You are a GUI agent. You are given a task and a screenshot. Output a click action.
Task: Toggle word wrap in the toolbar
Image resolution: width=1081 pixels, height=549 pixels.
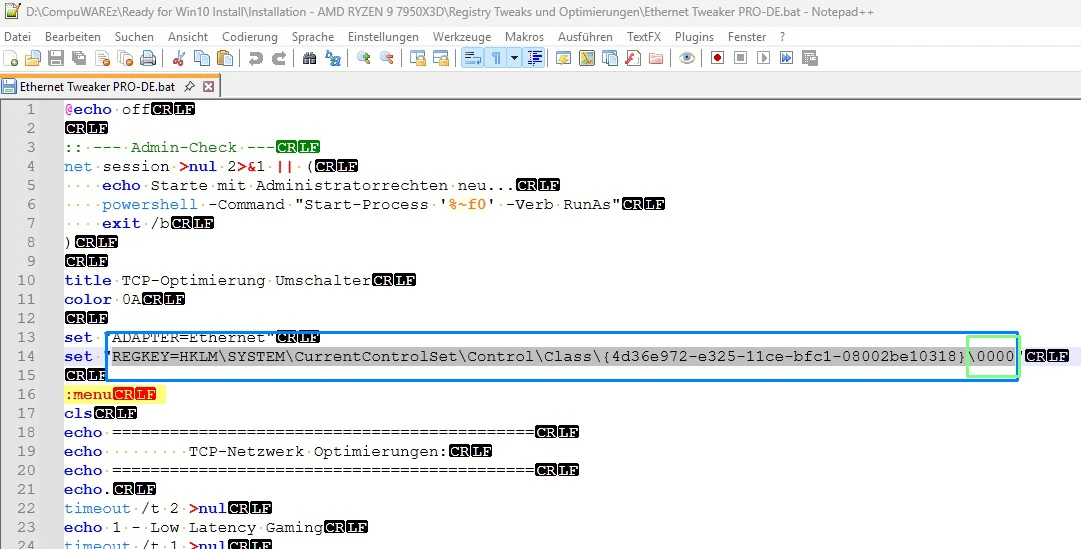click(x=471, y=58)
